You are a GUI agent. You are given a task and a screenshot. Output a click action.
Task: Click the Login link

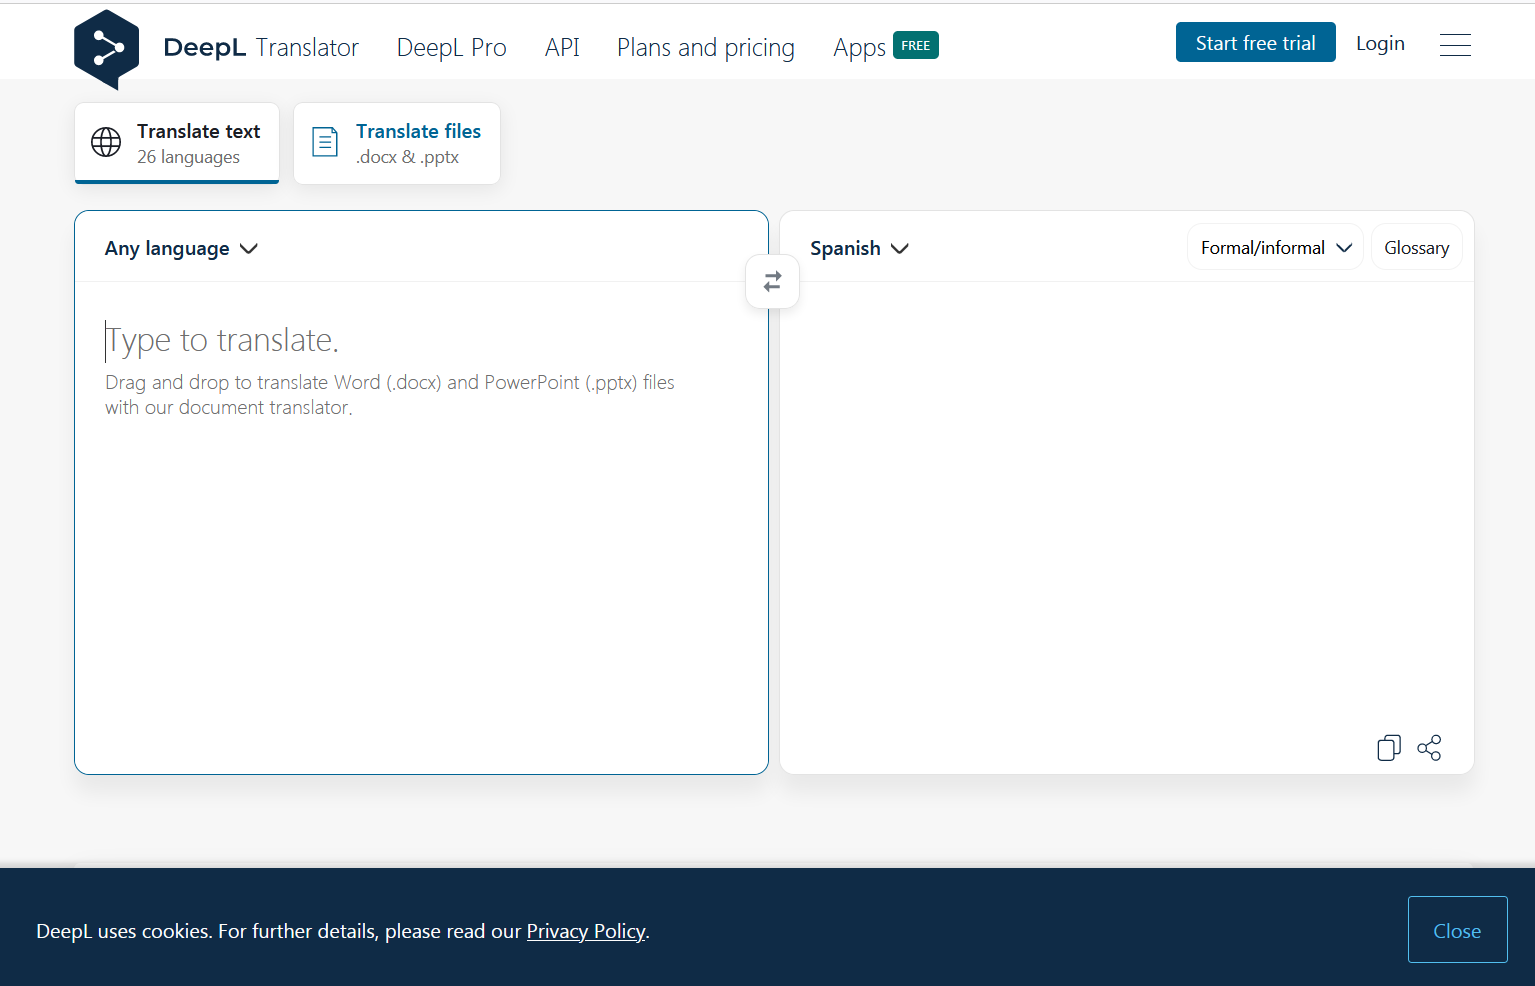coord(1380,43)
